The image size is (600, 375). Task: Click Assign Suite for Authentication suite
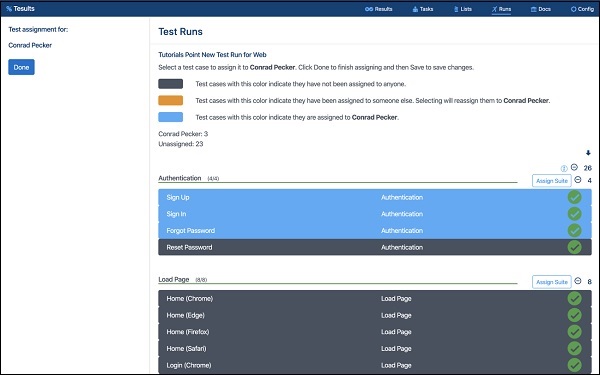[551, 181]
